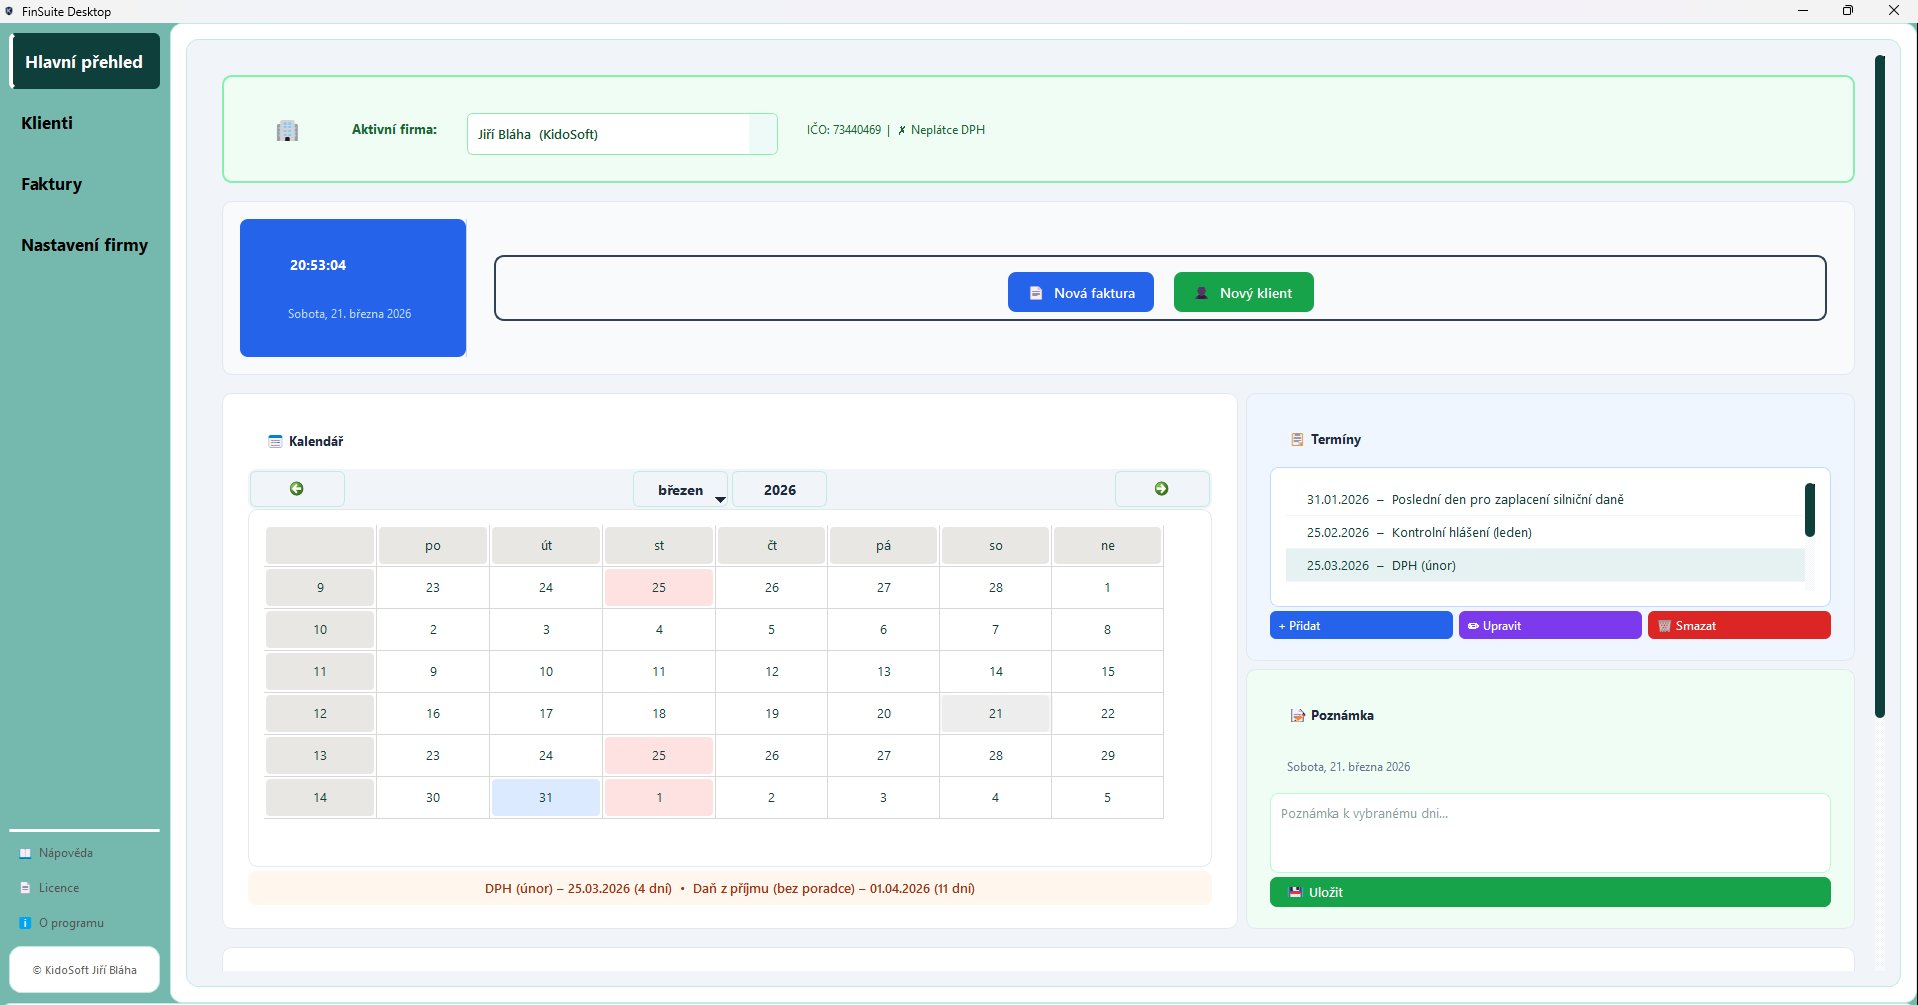This screenshot has width=1918, height=1005.
Task: Switch to the Klienti section
Action: (47, 123)
